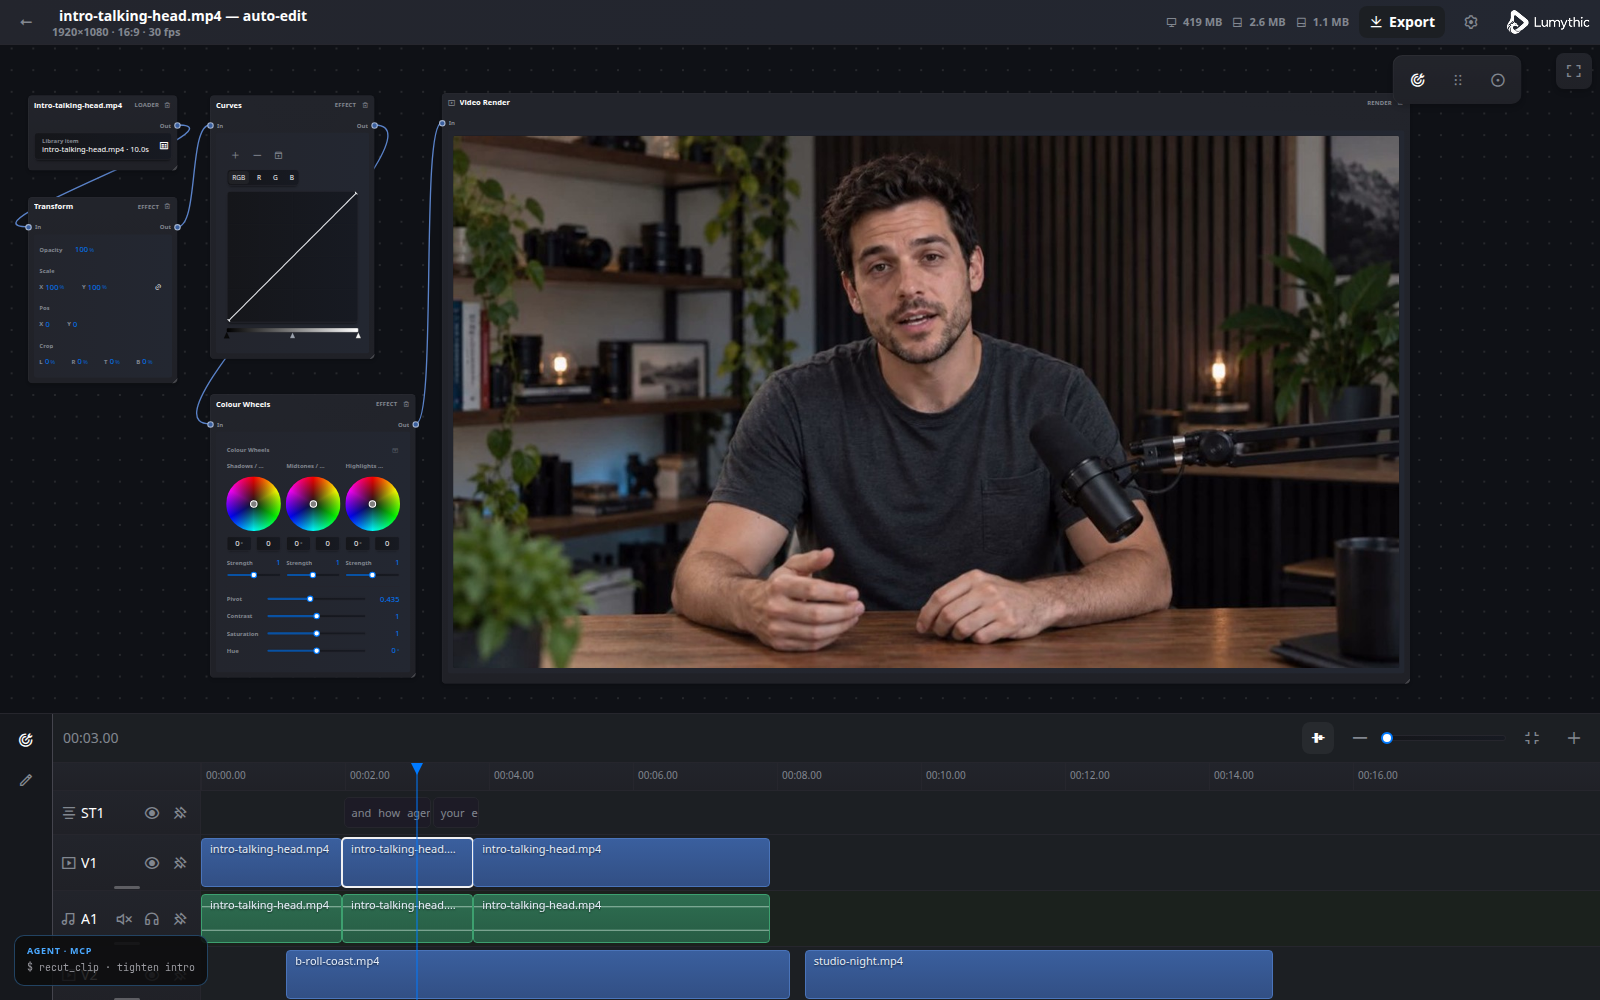The height and width of the screenshot is (1000, 1600).
Task: Open library picker icon in the loader node
Action: [164, 146]
